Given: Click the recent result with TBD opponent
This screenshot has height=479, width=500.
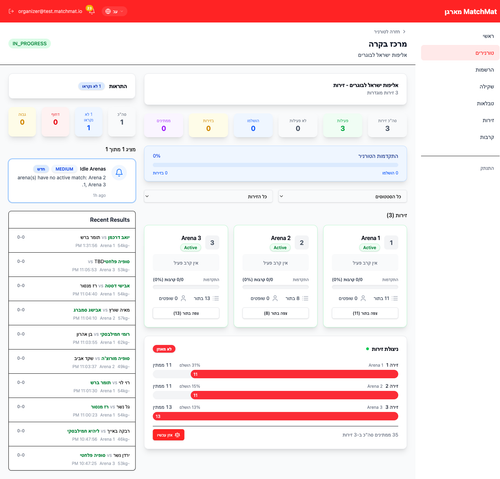Looking at the screenshot, I should pyautogui.click(x=72, y=265).
